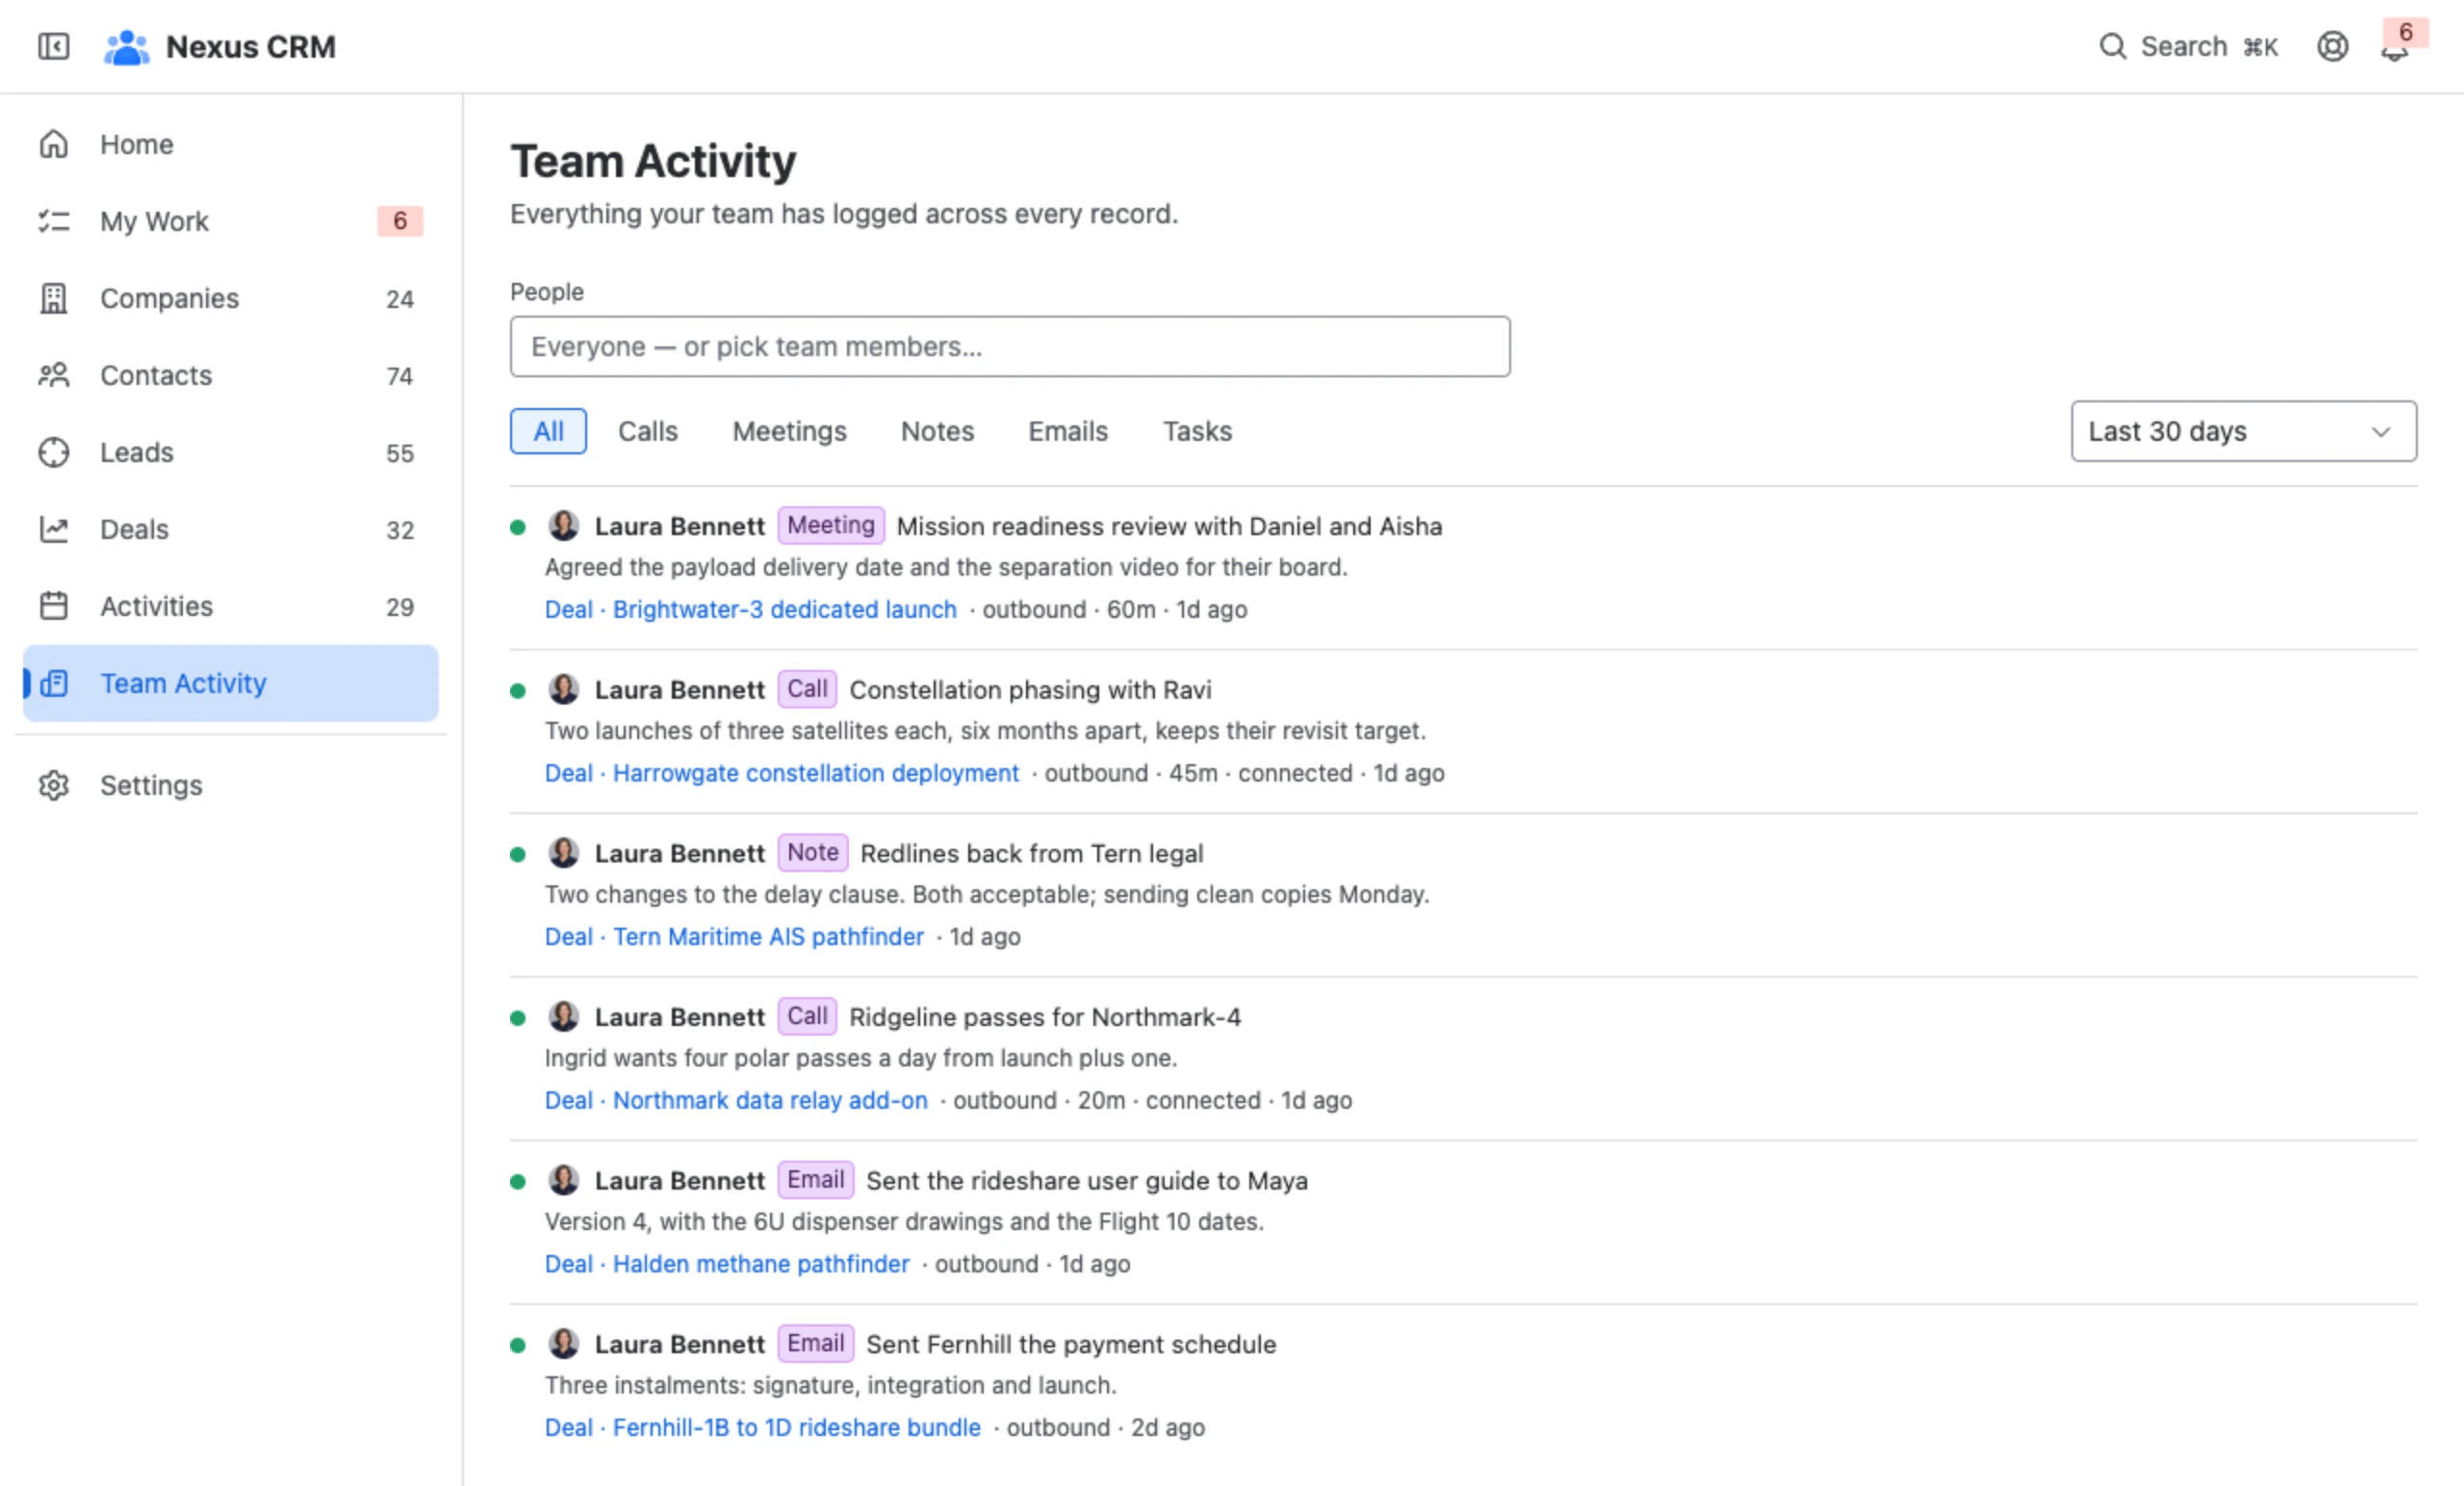Image resolution: width=2464 pixels, height=1486 pixels.
Task: Switch to the Tasks tab
Action: (1197, 431)
